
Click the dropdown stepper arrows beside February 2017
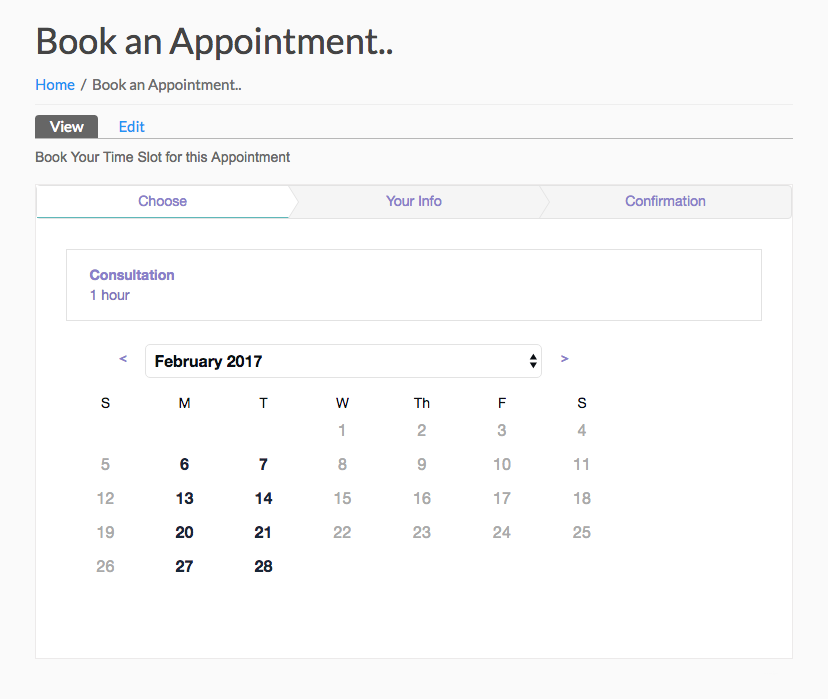coord(533,361)
